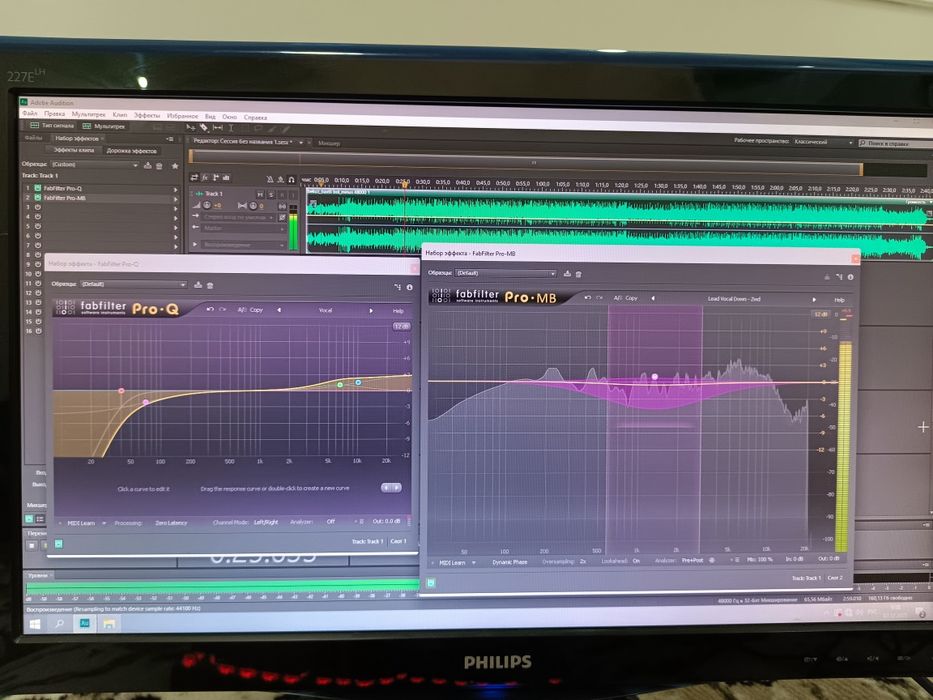The height and width of the screenshot is (700, 933).
Task: Open Track 1 input dropdown
Action: (x=238, y=217)
